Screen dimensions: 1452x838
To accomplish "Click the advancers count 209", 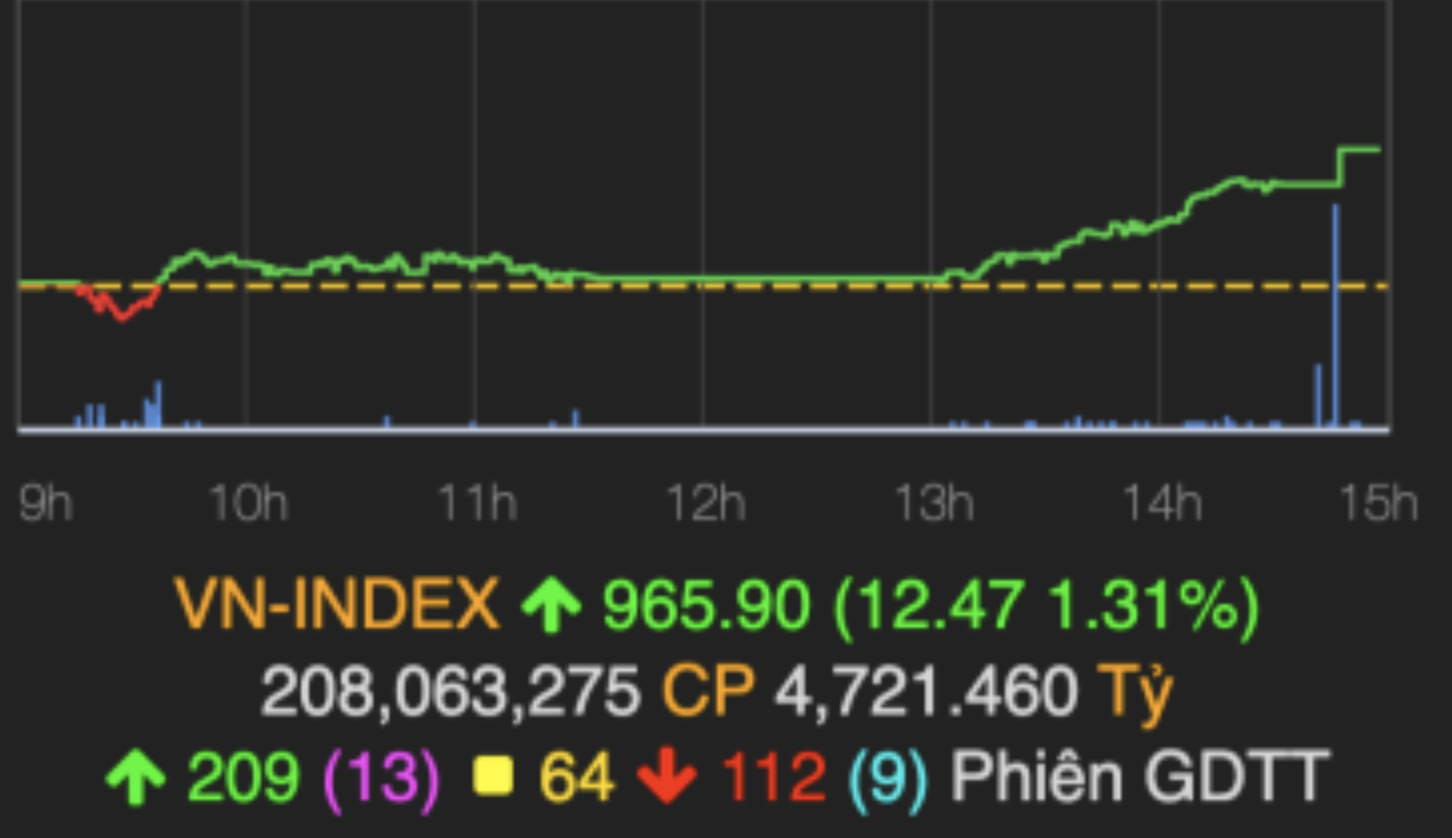I will pyautogui.click(x=243, y=778).
